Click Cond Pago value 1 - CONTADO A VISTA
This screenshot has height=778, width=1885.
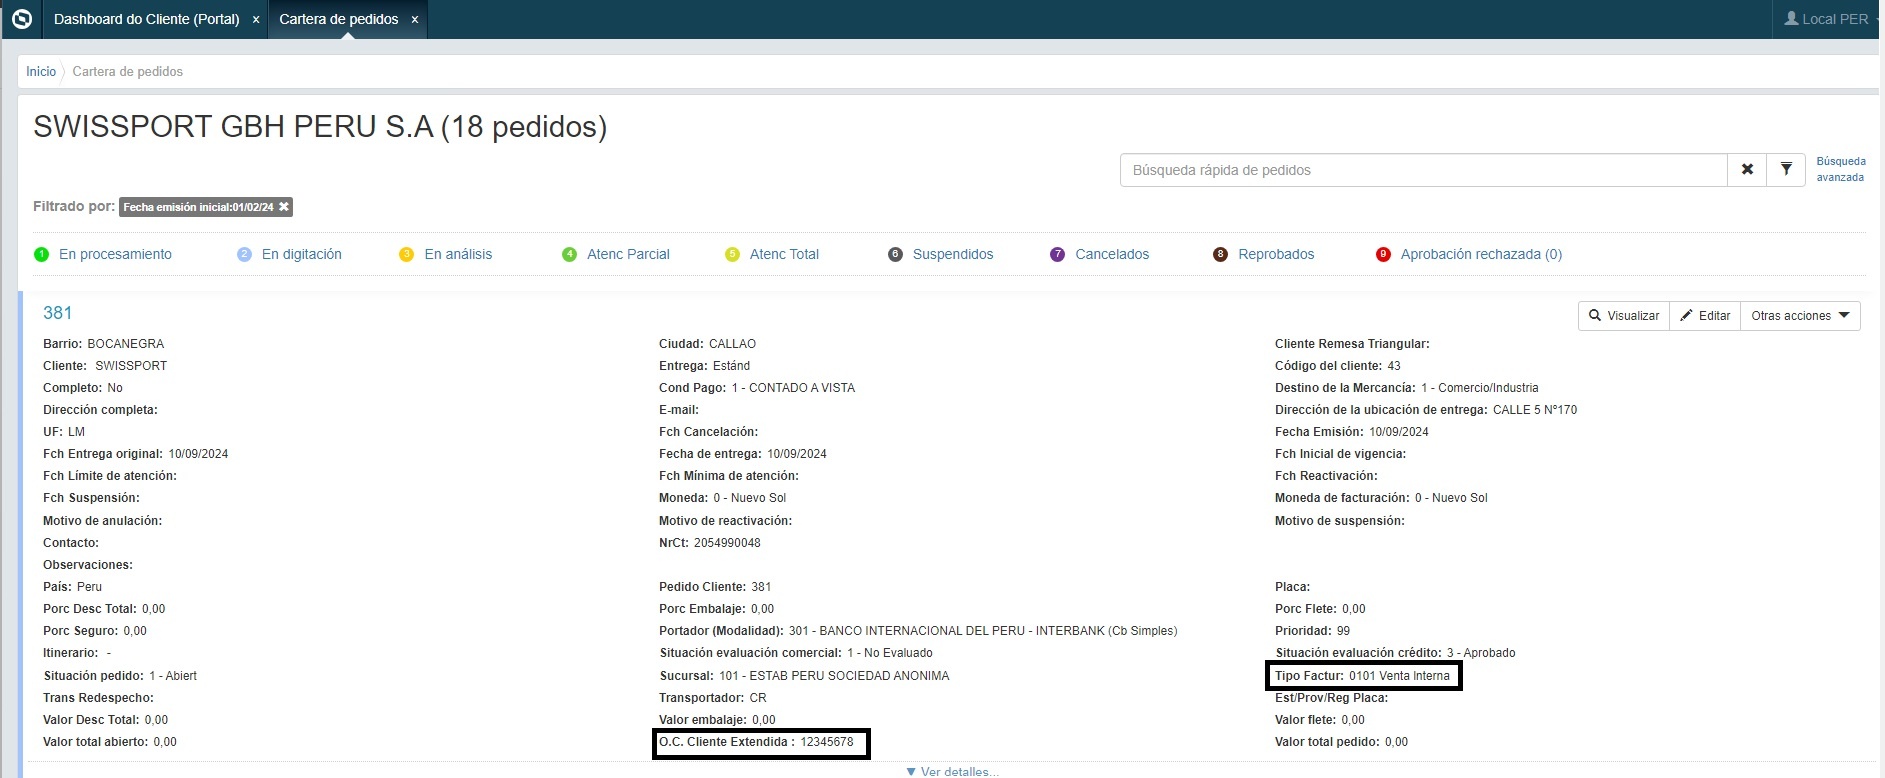pos(793,388)
